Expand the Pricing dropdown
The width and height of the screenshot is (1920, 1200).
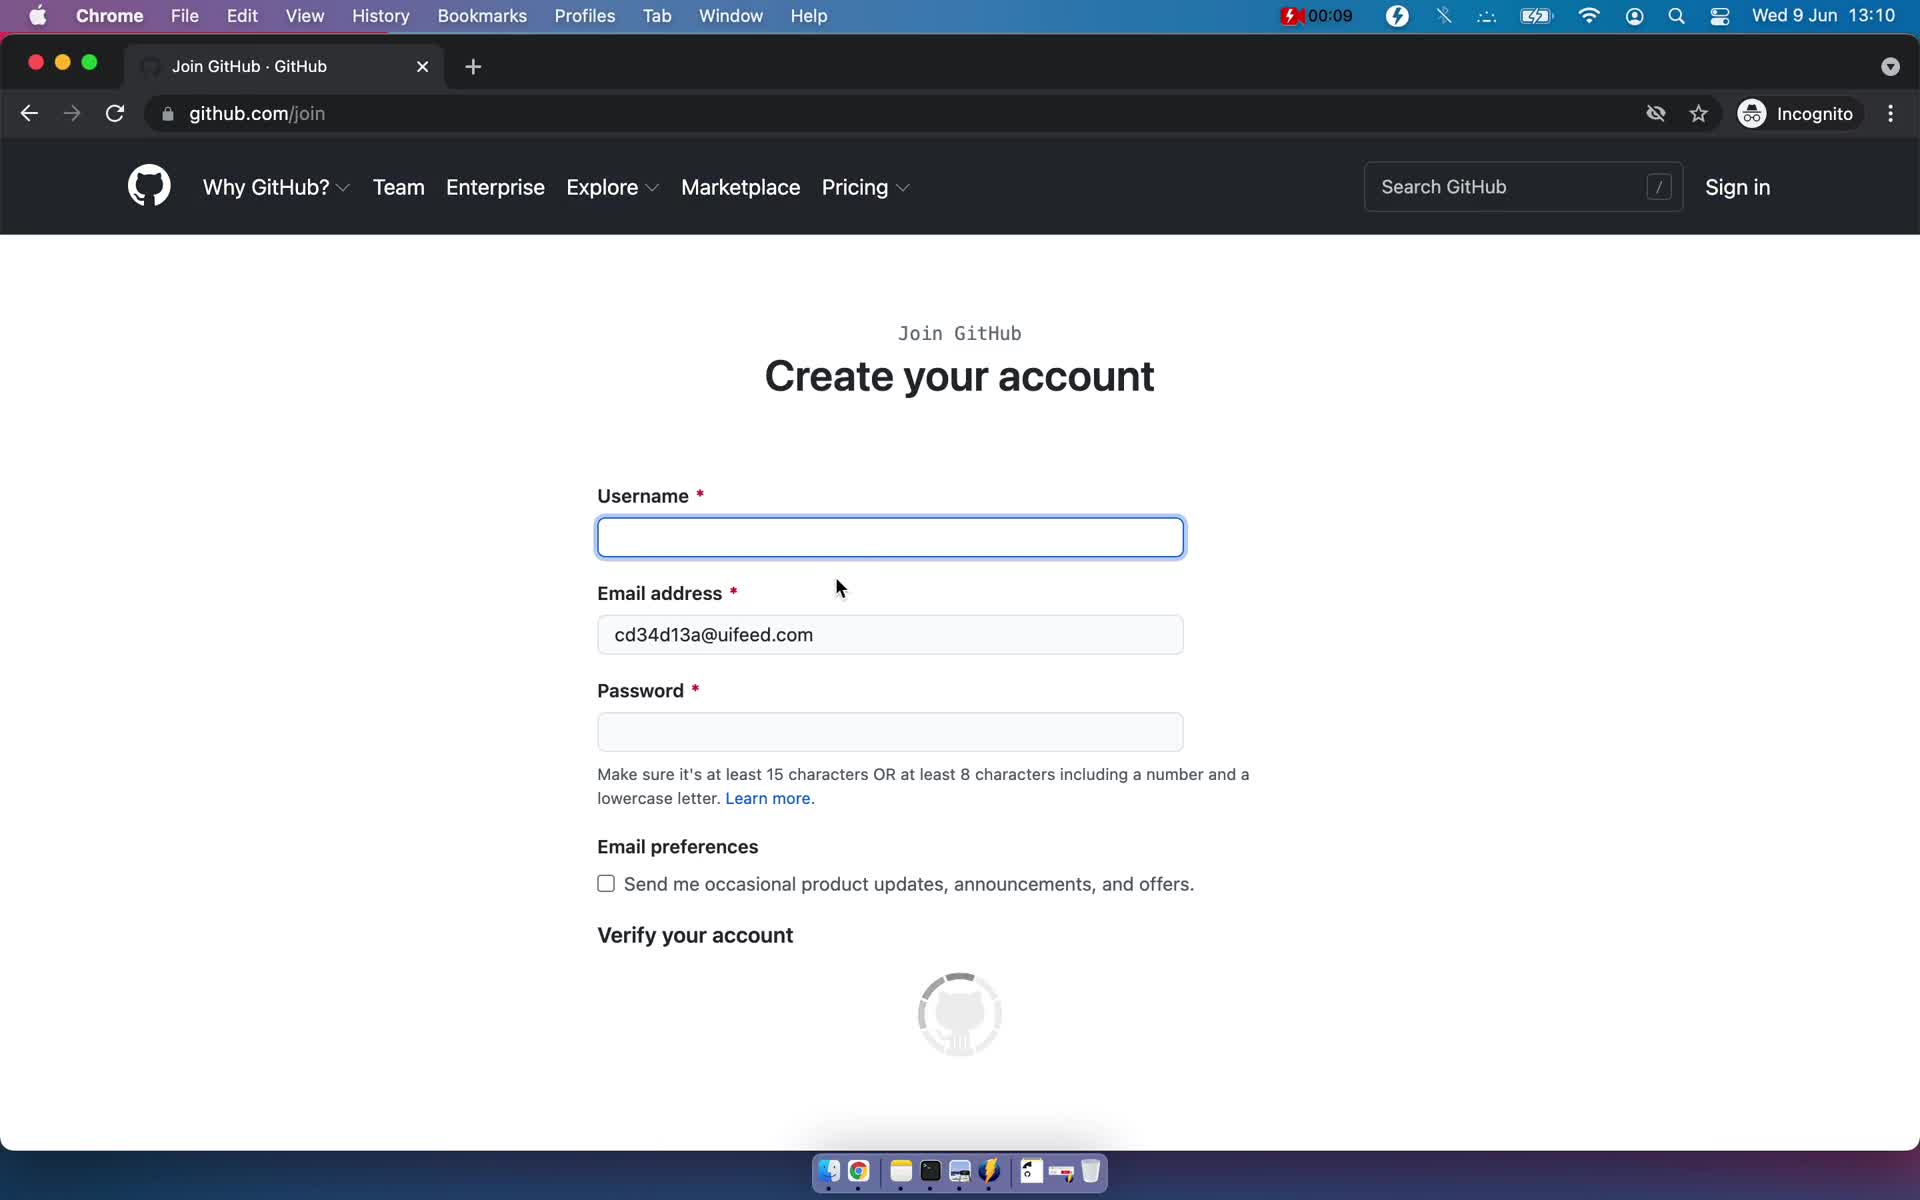865,187
